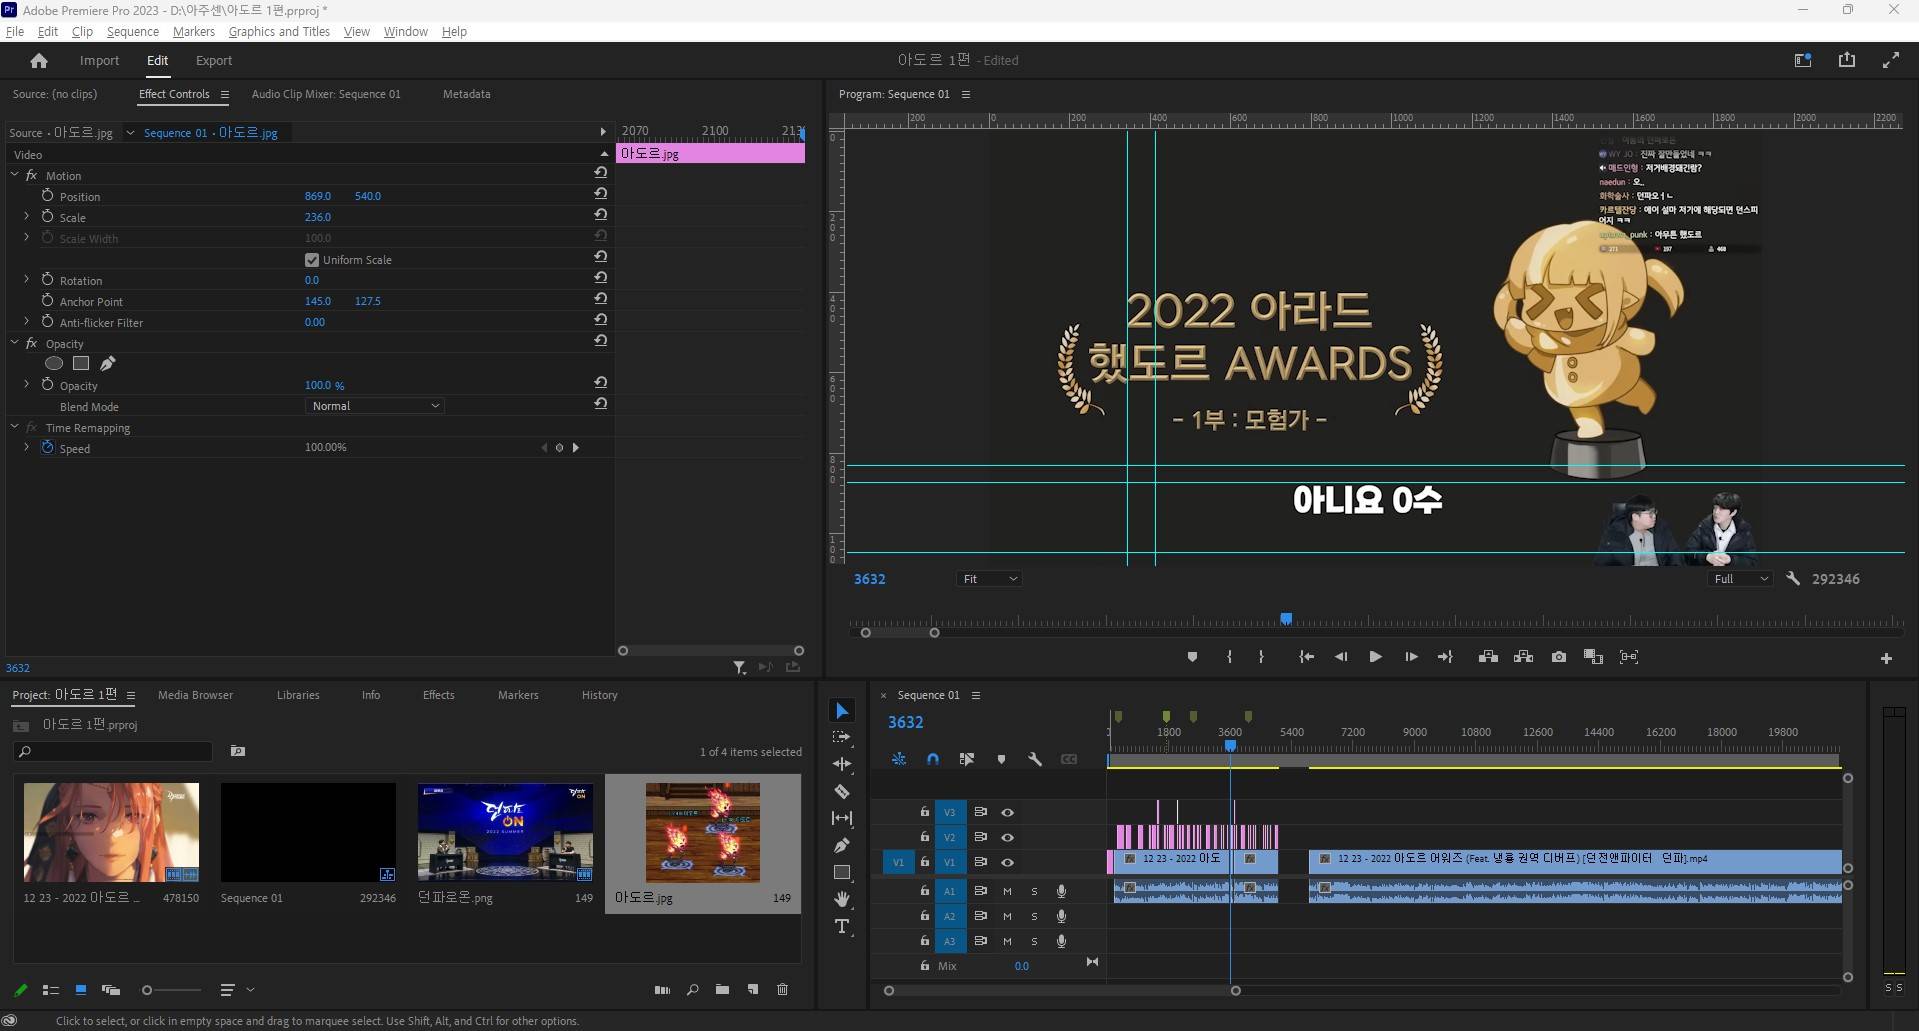1919x1031 pixels.
Task: Click the Lift button
Action: (x=1488, y=657)
